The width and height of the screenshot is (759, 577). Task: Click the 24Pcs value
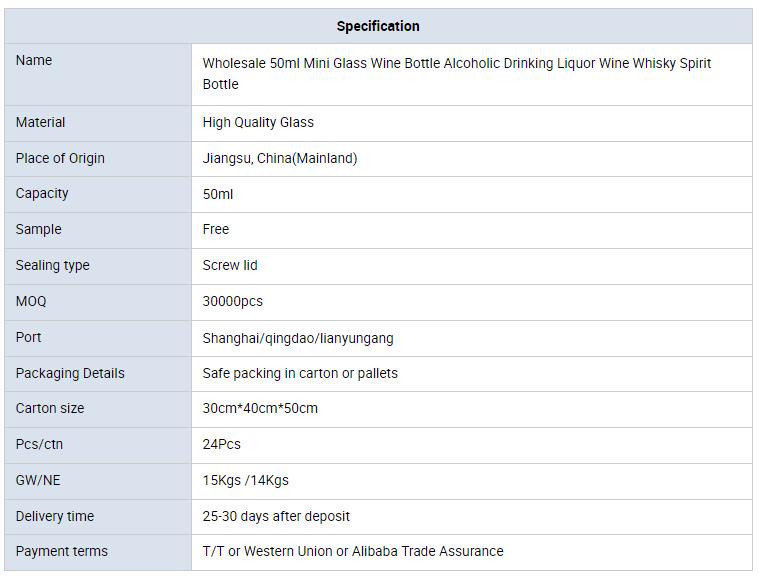coord(221,444)
